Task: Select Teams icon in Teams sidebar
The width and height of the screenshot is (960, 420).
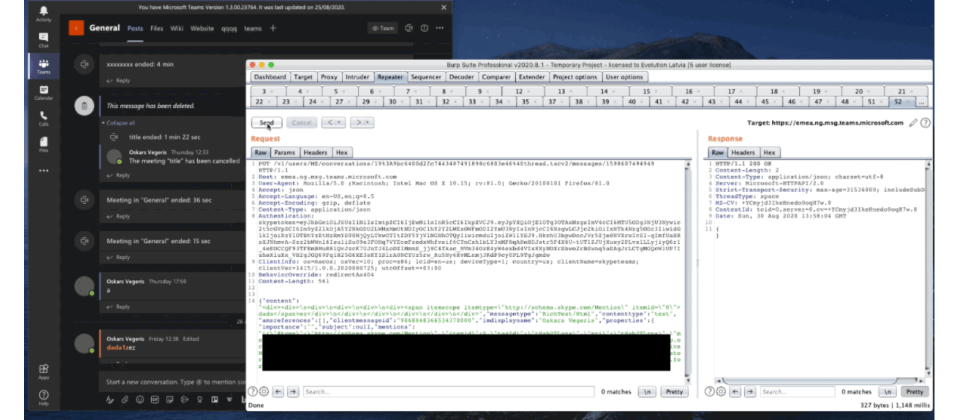Action: (x=43, y=66)
